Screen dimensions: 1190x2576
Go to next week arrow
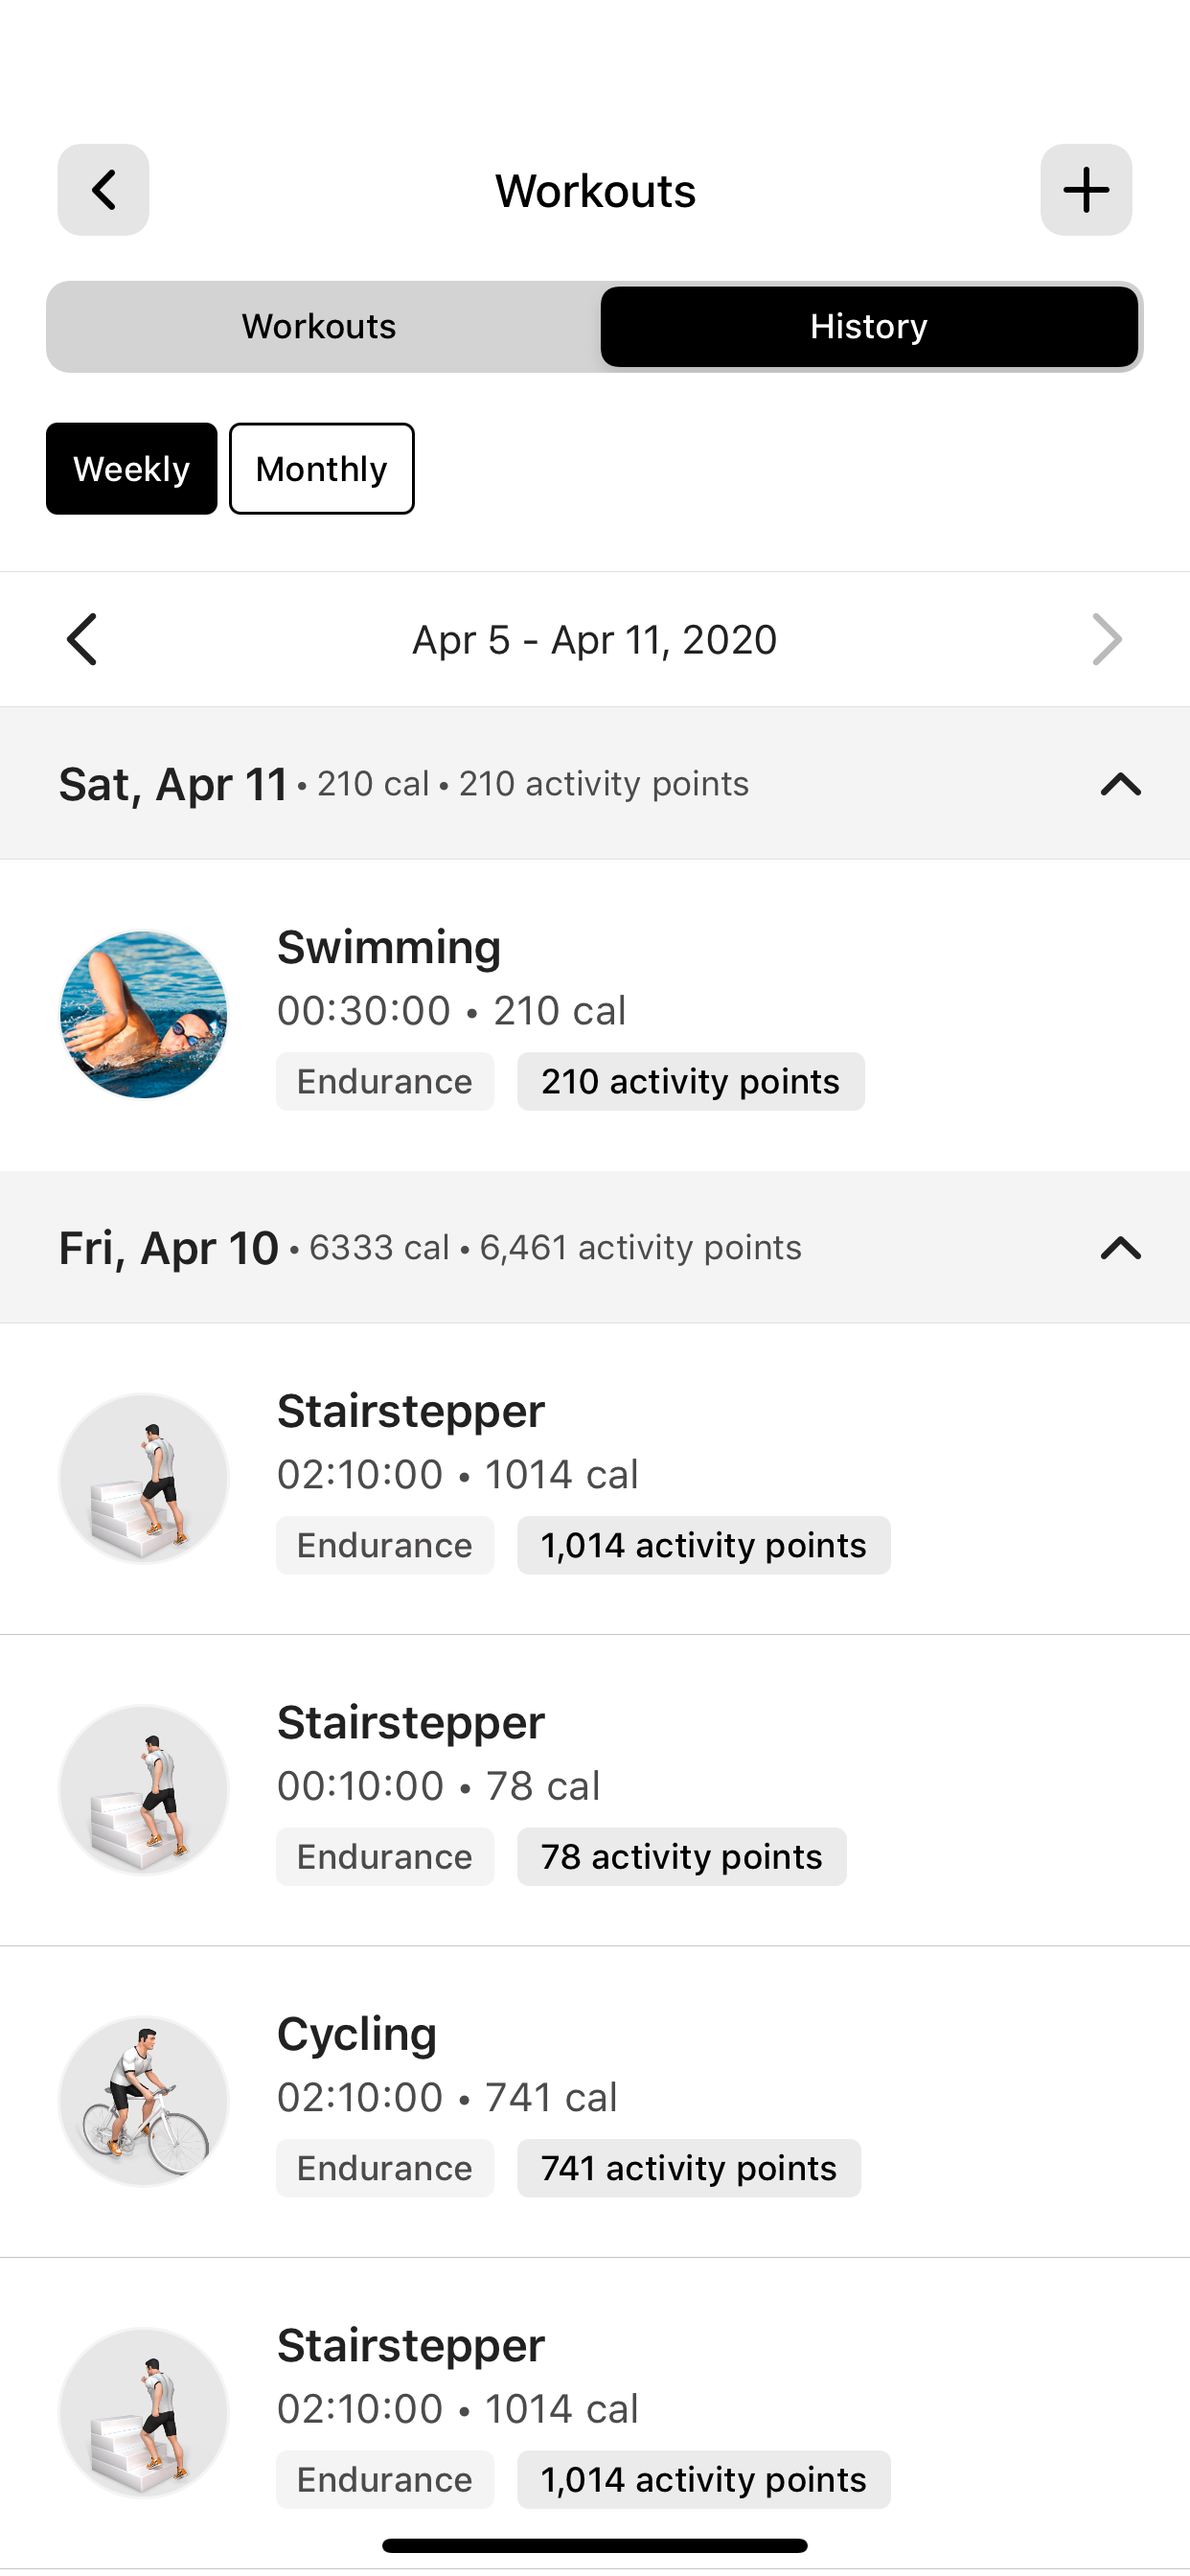click(x=1107, y=639)
